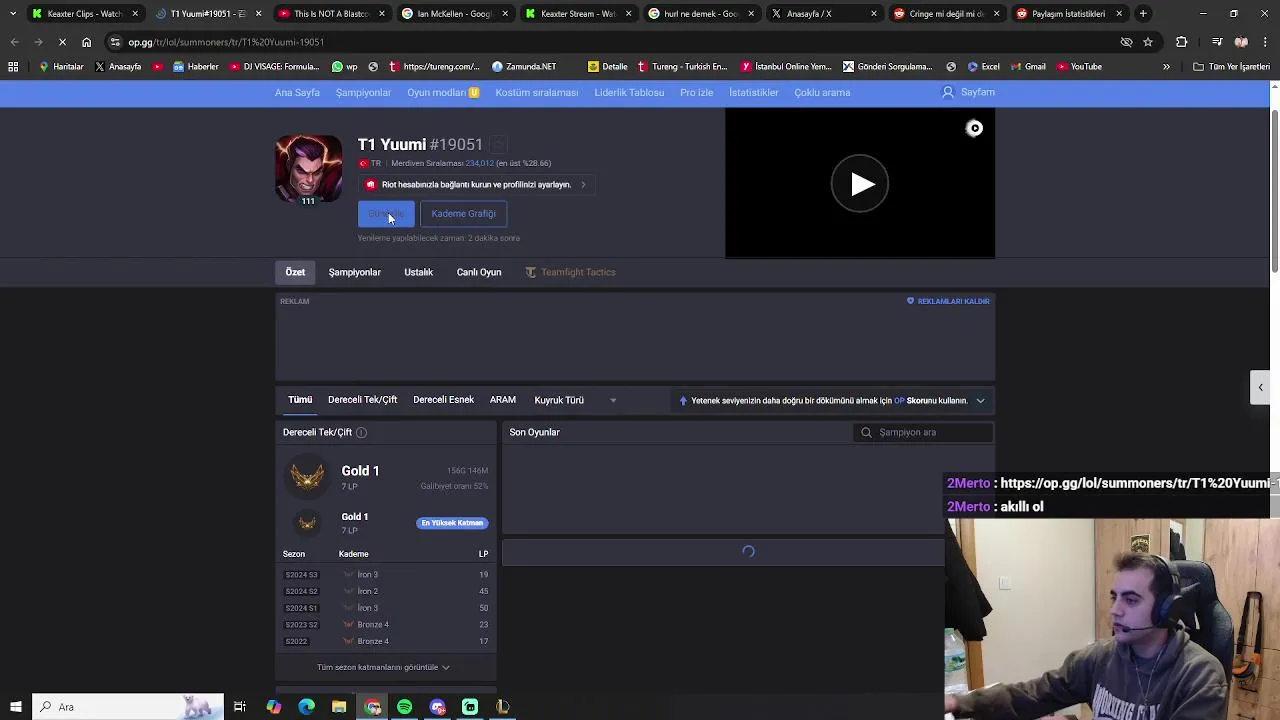Open Haritalar maps bookmark
This screenshot has height=720, width=1280.
pyautogui.click(x=61, y=67)
